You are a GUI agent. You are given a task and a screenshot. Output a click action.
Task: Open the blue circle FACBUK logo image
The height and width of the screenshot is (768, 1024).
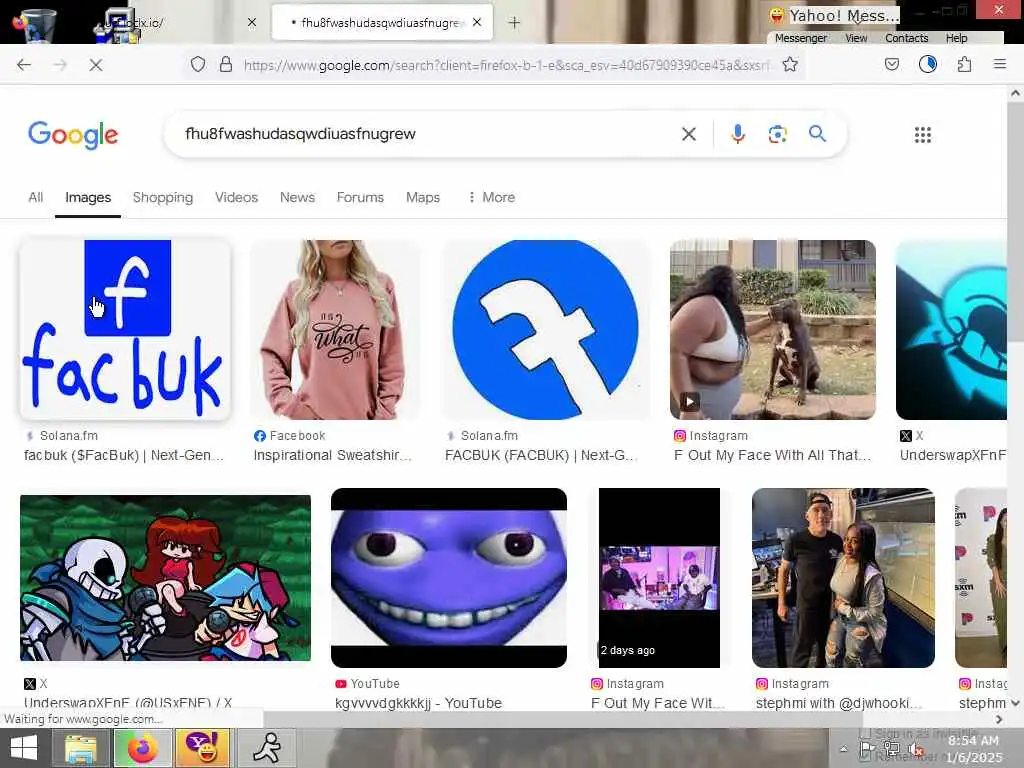(x=545, y=330)
